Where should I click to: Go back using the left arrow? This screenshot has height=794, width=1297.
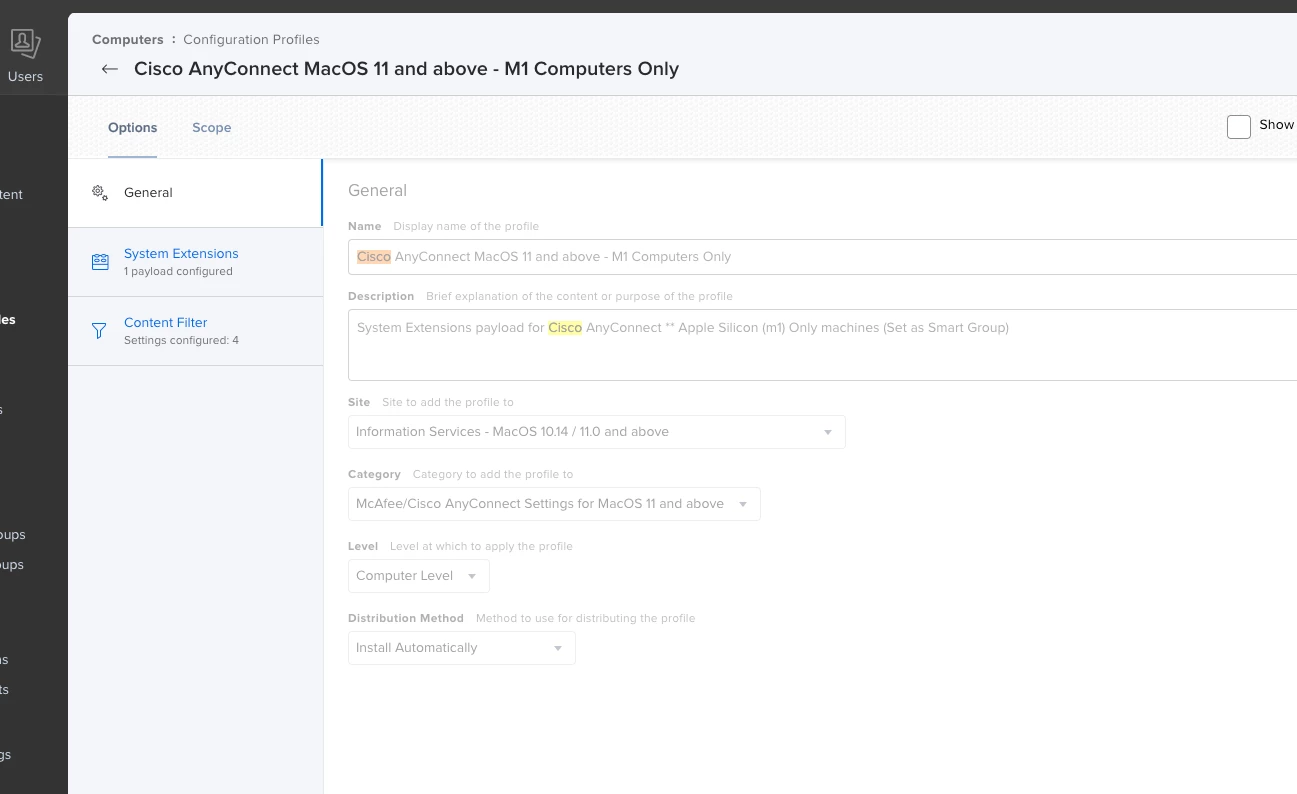[x=110, y=69]
